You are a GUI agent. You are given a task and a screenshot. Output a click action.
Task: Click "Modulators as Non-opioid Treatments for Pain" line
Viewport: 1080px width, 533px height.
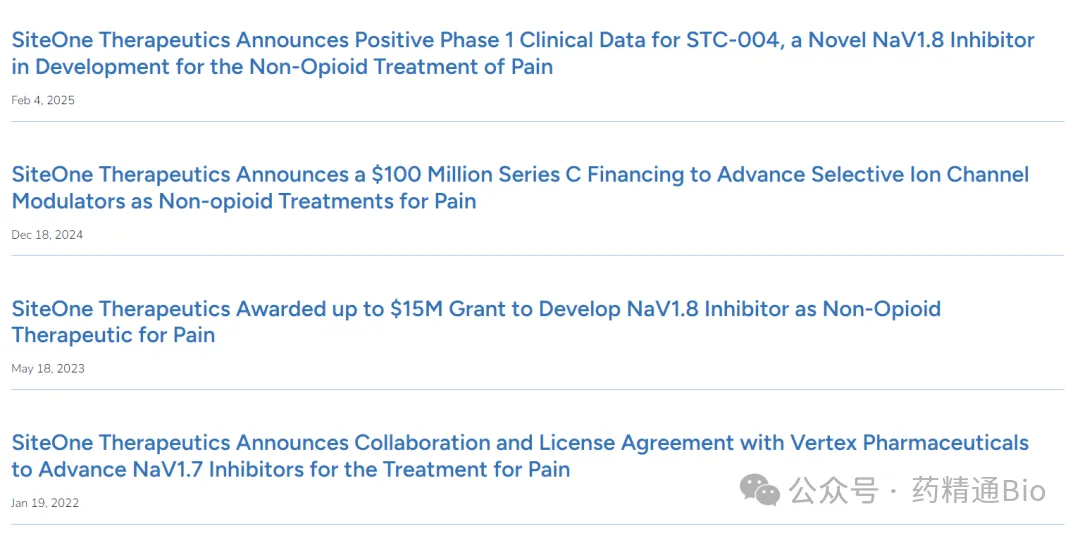pyautogui.click(x=244, y=201)
